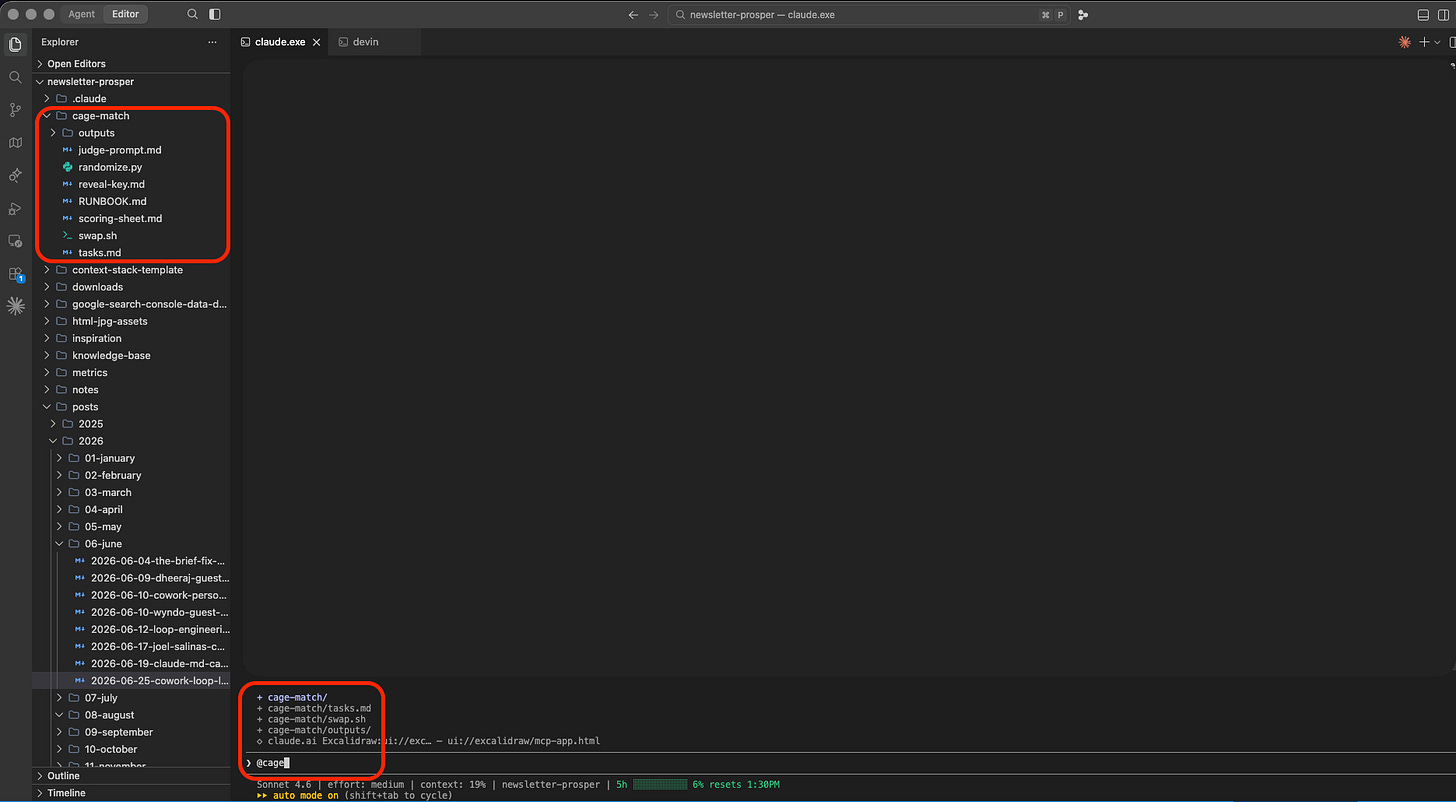Open the Explorer more actions ellipsis

coord(211,42)
